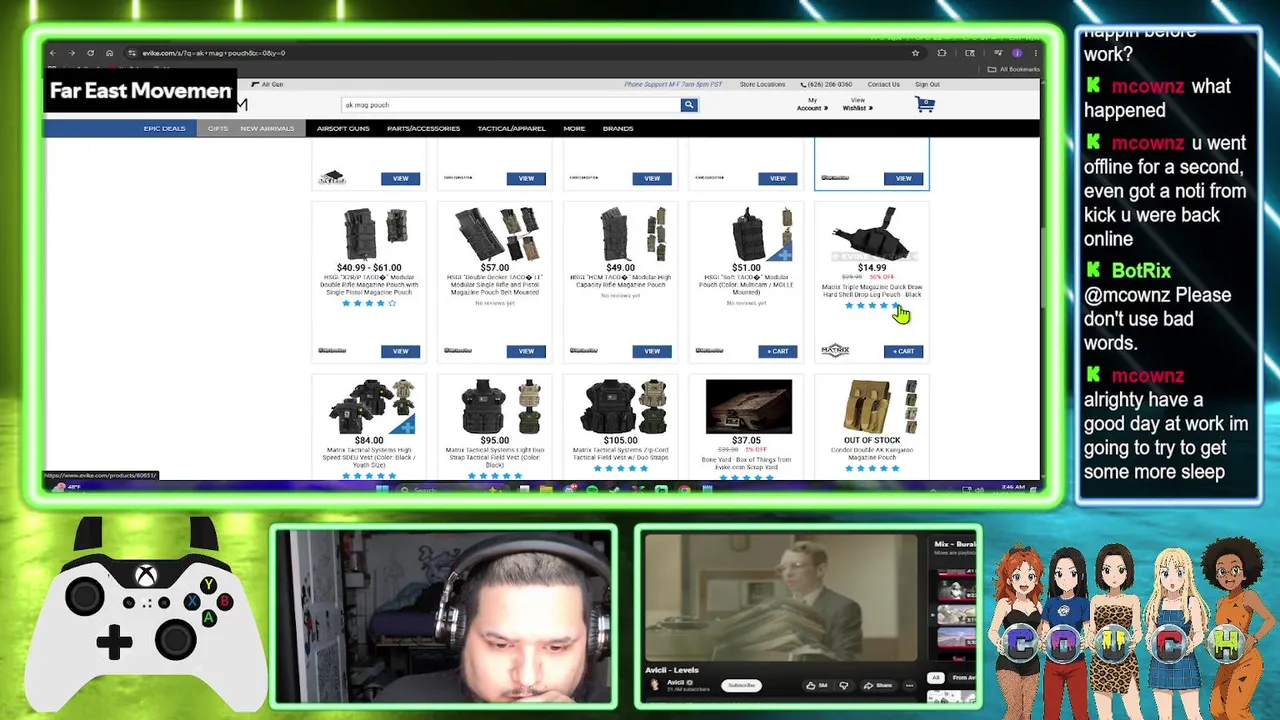Open the Store Locations link
This screenshot has width=1280, height=720.
coord(762,84)
